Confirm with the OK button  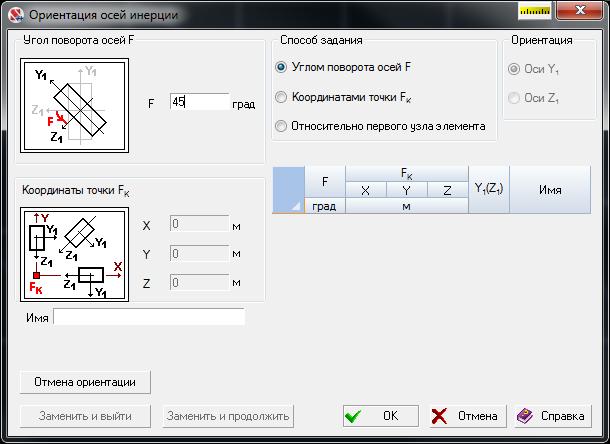381,416
